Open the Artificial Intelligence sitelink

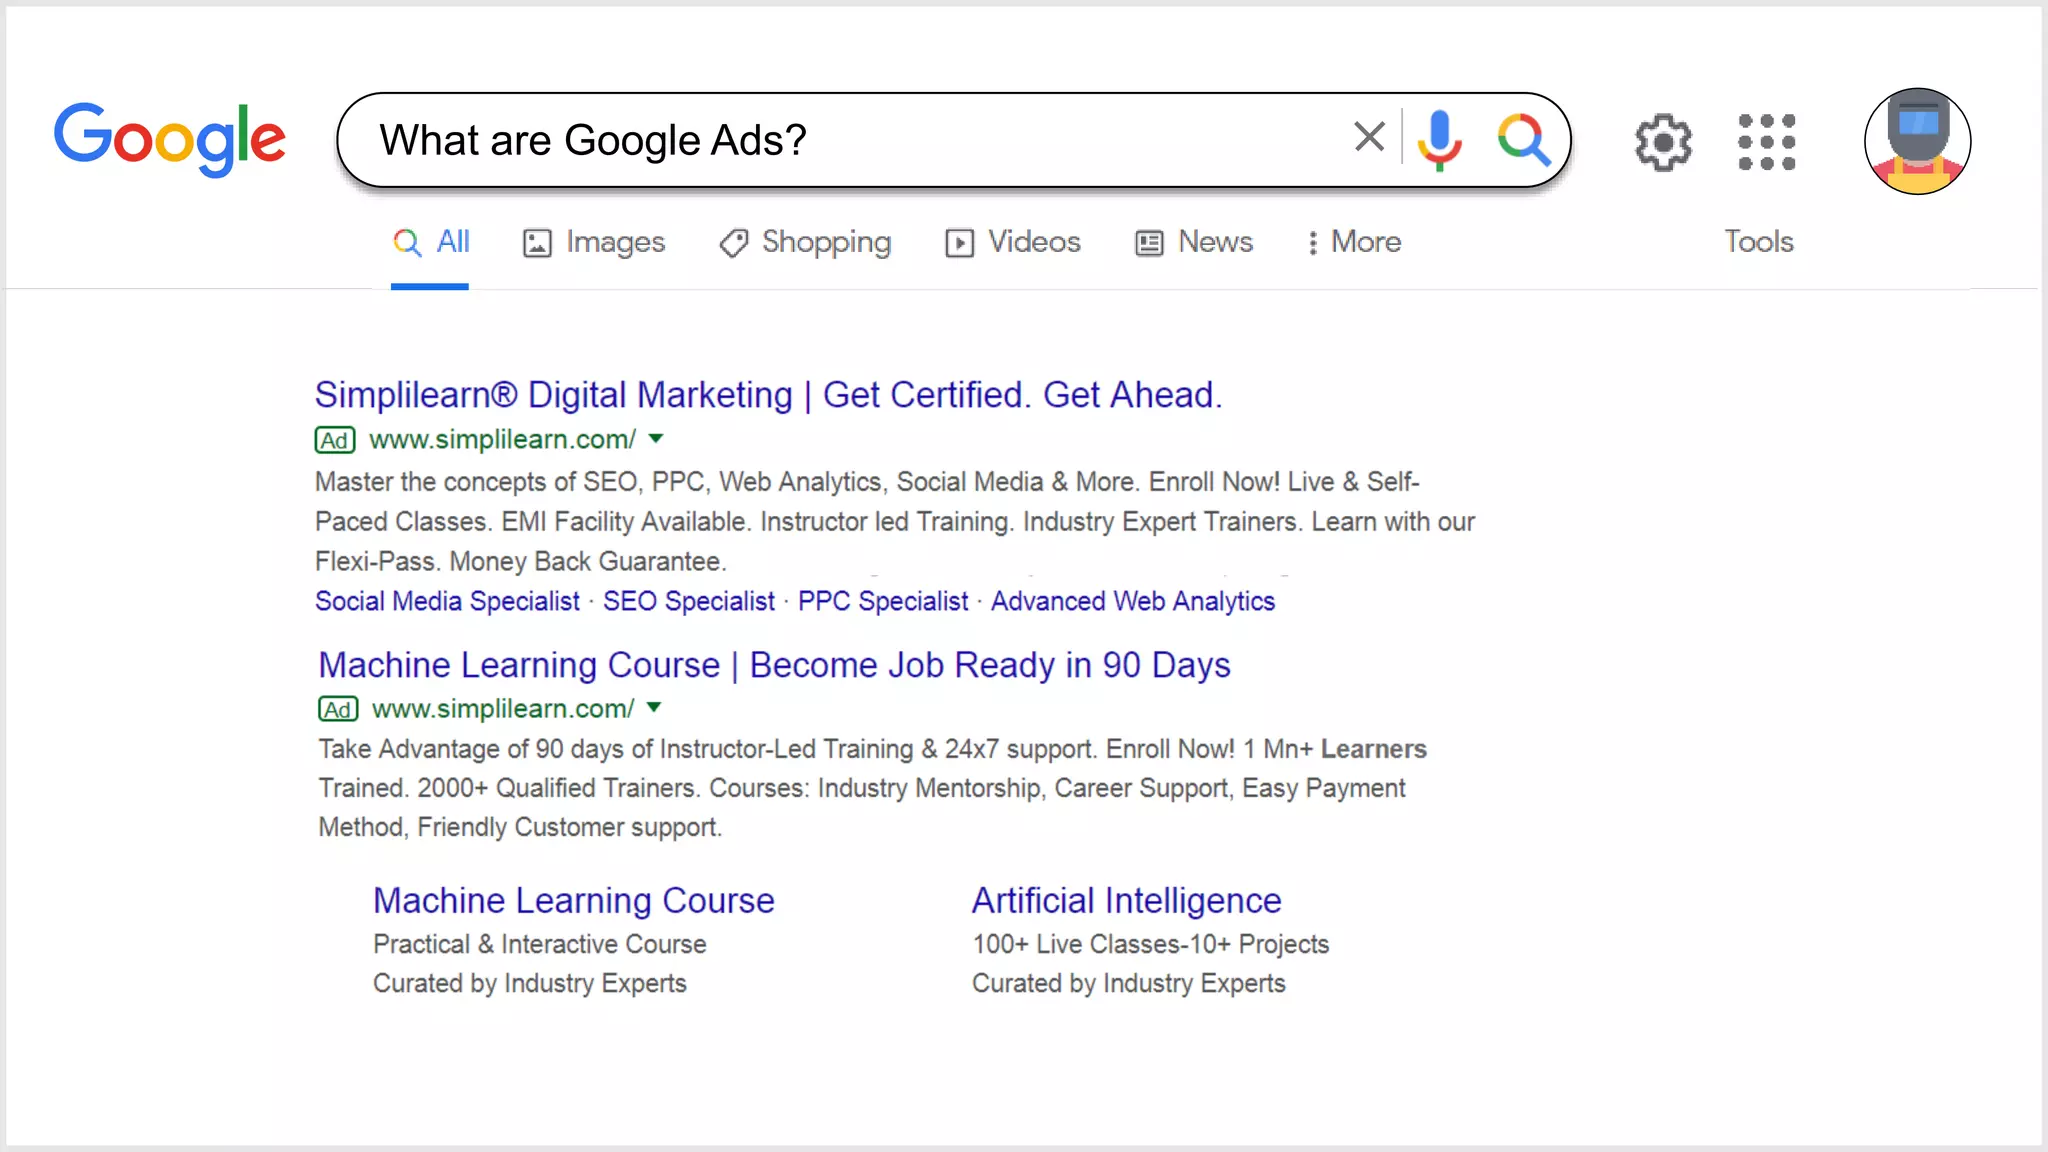click(x=1126, y=901)
